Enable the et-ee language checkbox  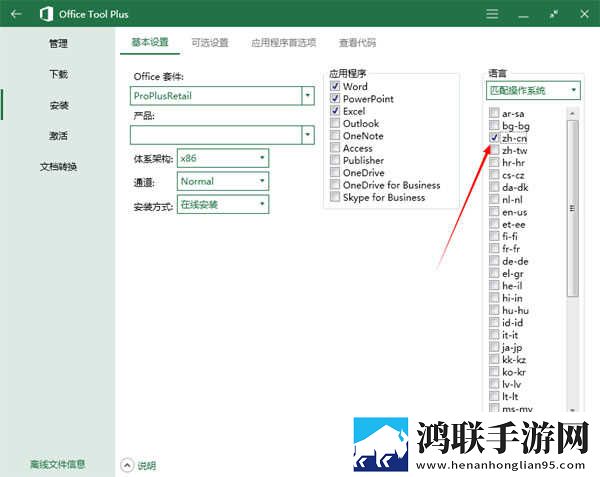[494, 224]
